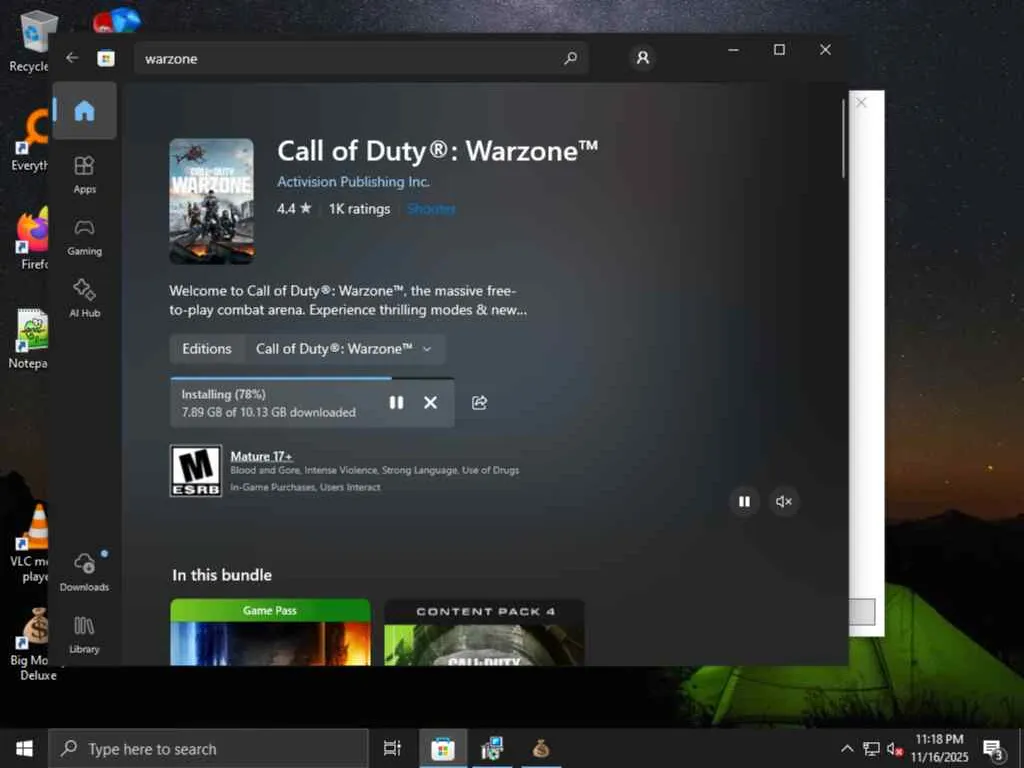The height and width of the screenshot is (768, 1024).
Task: Click the 4.4 star rating
Action: (294, 209)
